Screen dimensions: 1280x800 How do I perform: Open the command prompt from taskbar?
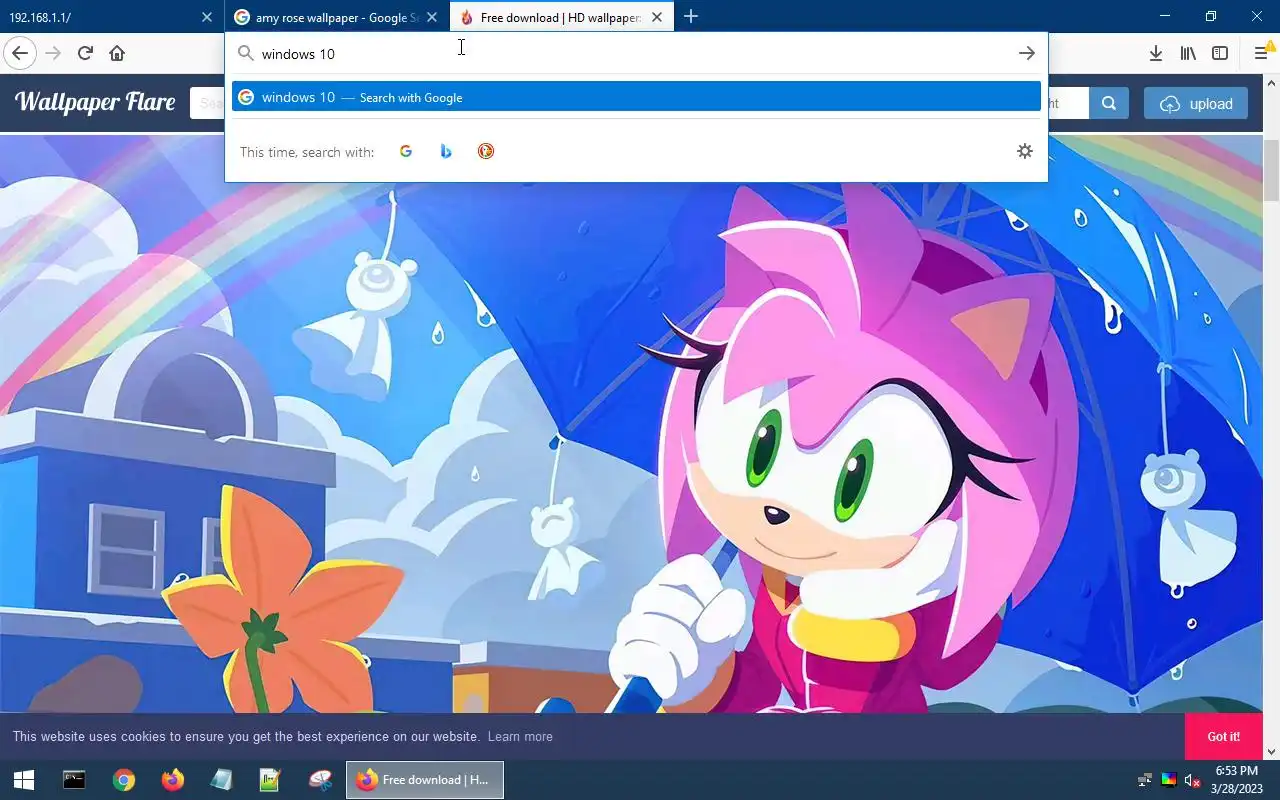tap(74, 780)
